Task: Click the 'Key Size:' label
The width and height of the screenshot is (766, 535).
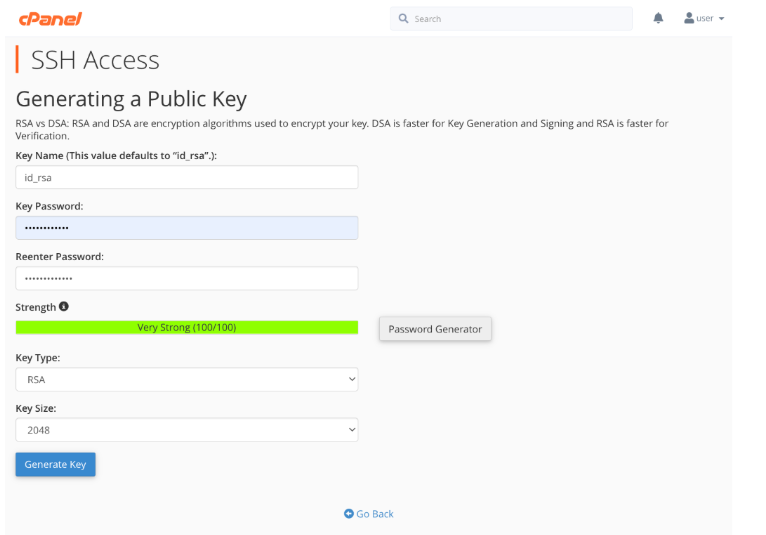Action: point(36,408)
